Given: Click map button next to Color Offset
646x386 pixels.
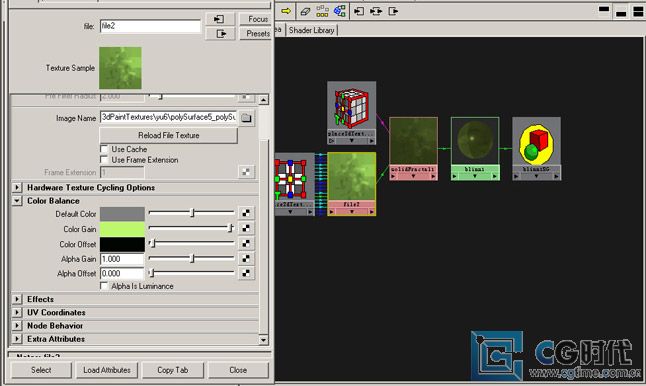Looking at the screenshot, I should (x=246, y=243).
